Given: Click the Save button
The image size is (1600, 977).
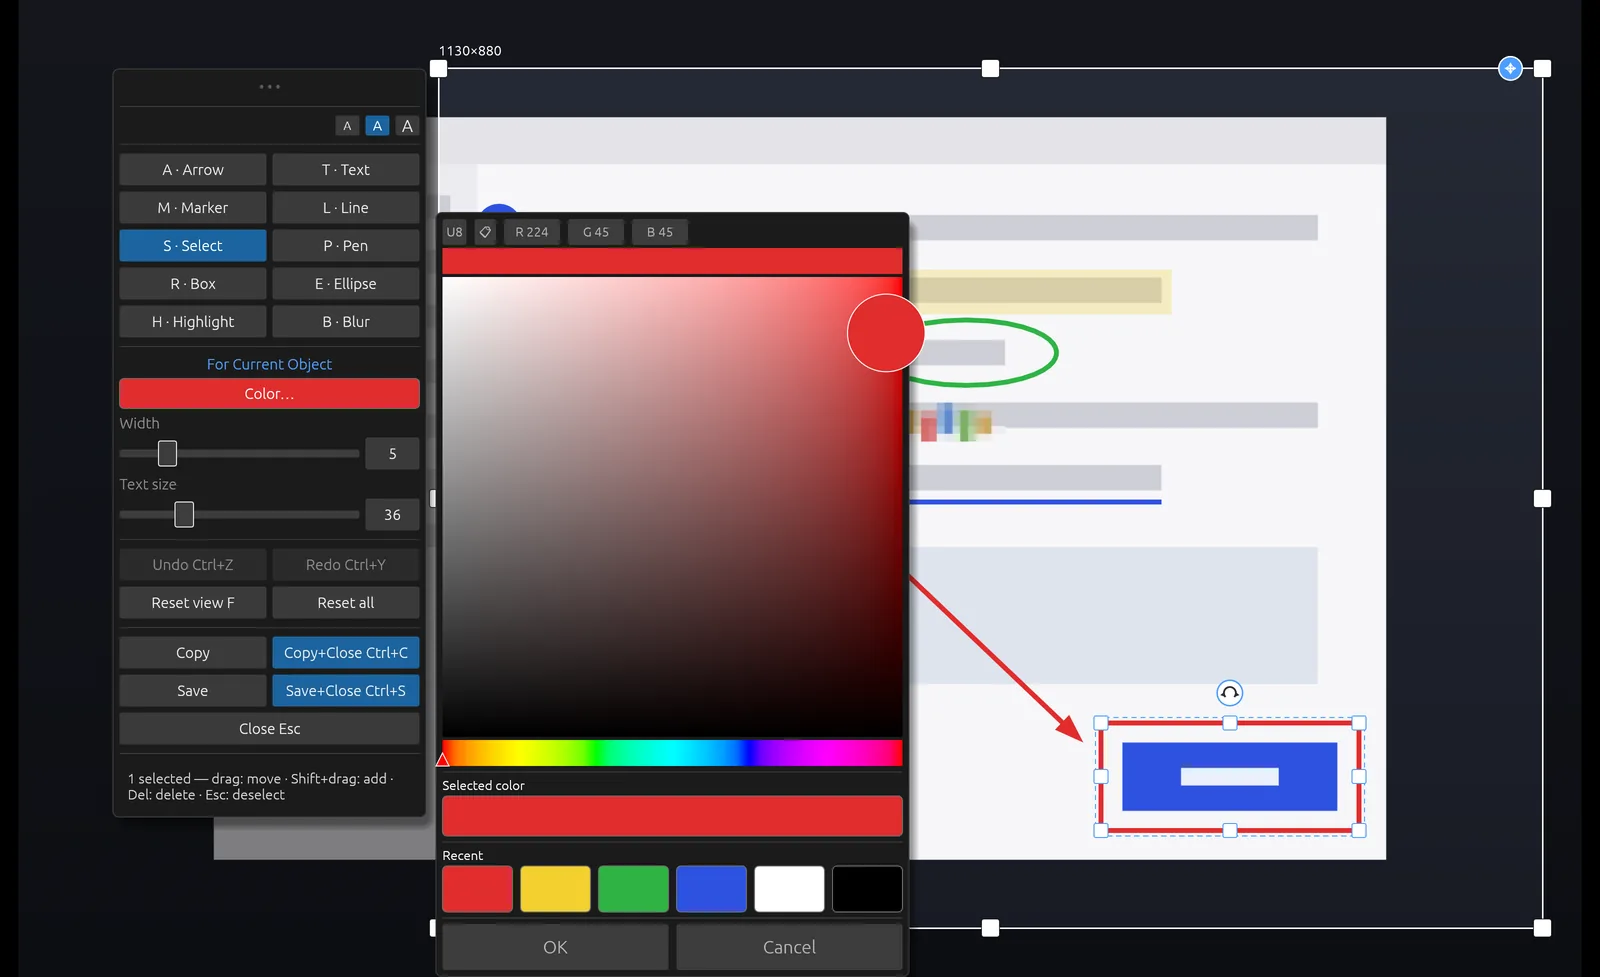Looking at the screenshot, I should tap(193, 691).
